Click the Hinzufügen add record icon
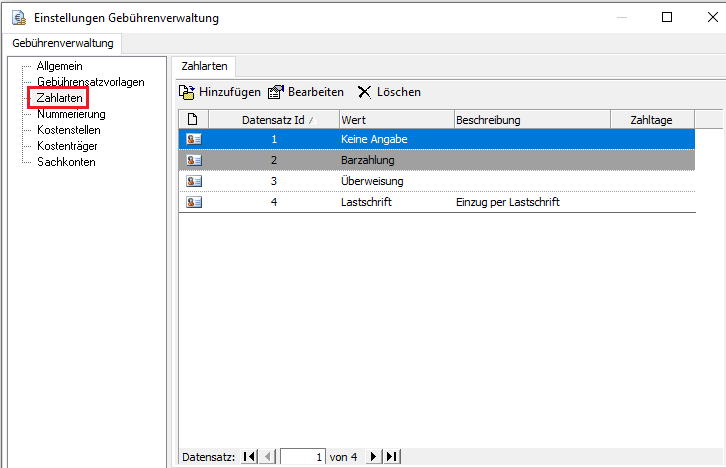The width and height of the screenshot is (726, 468). pyautogui.click(x=187, y=92)
